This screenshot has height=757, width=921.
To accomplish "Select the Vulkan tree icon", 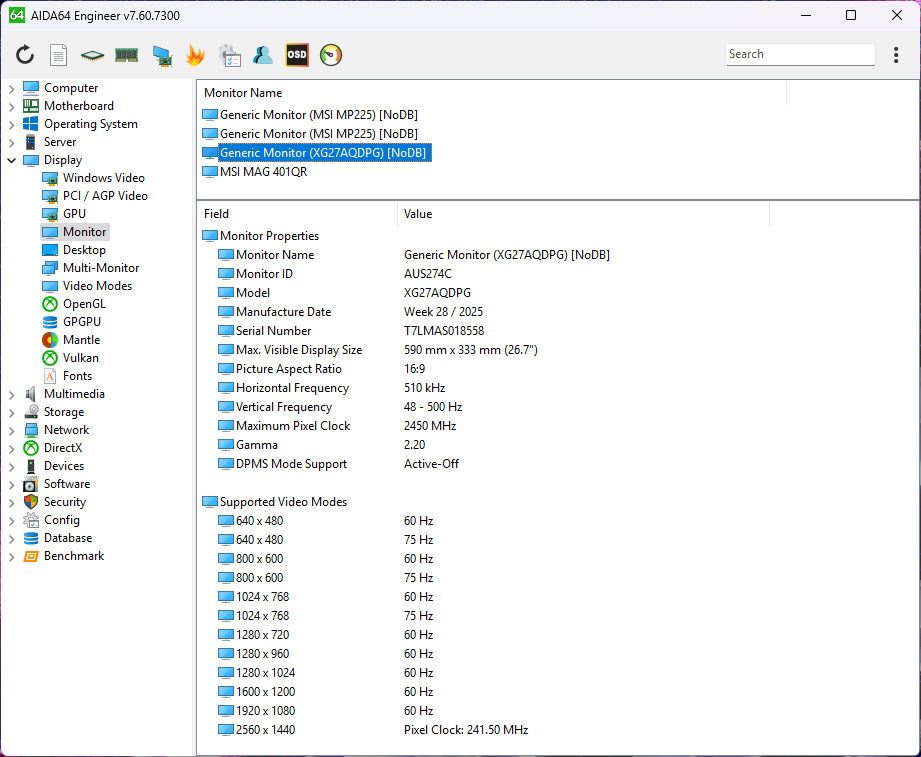I will pyautogui.click(x=50, y=358).
